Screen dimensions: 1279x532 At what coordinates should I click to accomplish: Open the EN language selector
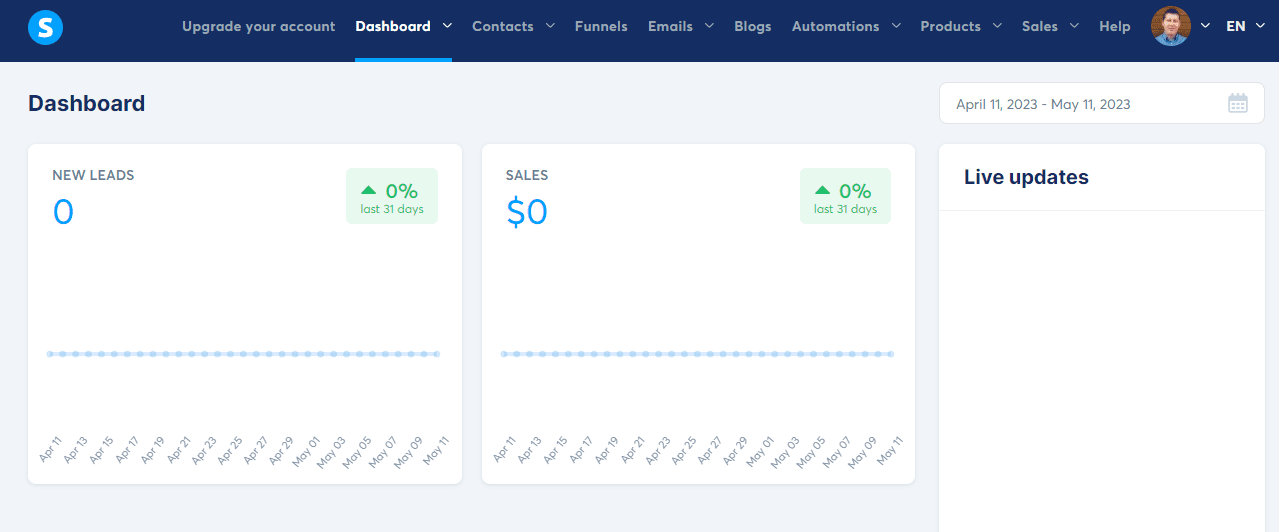click(1242, 26)
